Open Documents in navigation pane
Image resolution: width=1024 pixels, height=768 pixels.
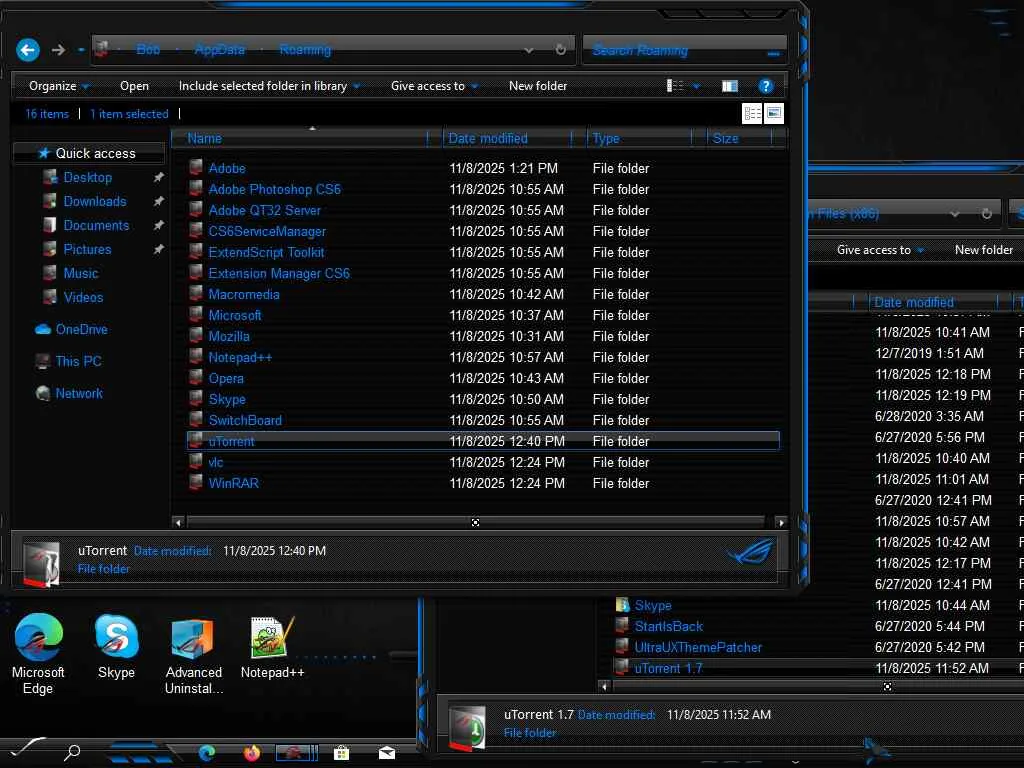pos(96,225)
